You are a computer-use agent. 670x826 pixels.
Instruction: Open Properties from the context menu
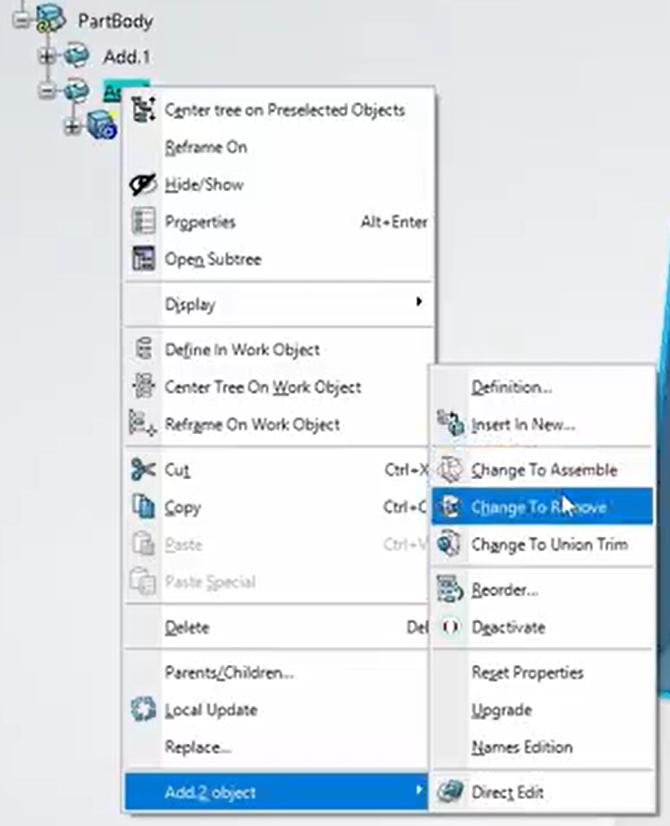click(x=280, y=222)
